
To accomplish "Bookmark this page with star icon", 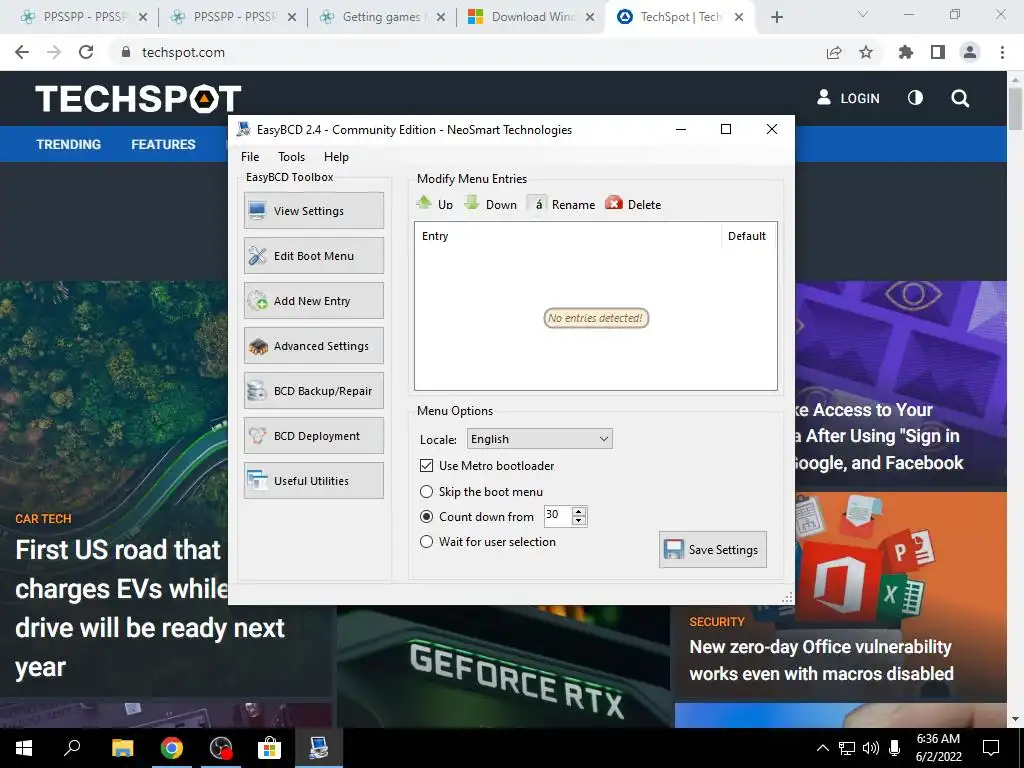I will coord(866,52).
